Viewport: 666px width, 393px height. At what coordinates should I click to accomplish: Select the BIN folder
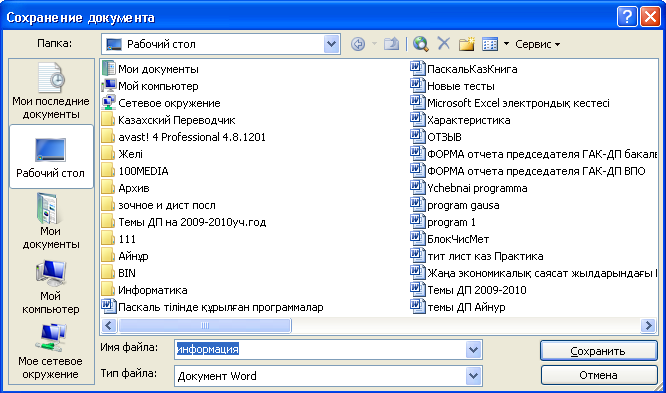[x=119, y=273]
